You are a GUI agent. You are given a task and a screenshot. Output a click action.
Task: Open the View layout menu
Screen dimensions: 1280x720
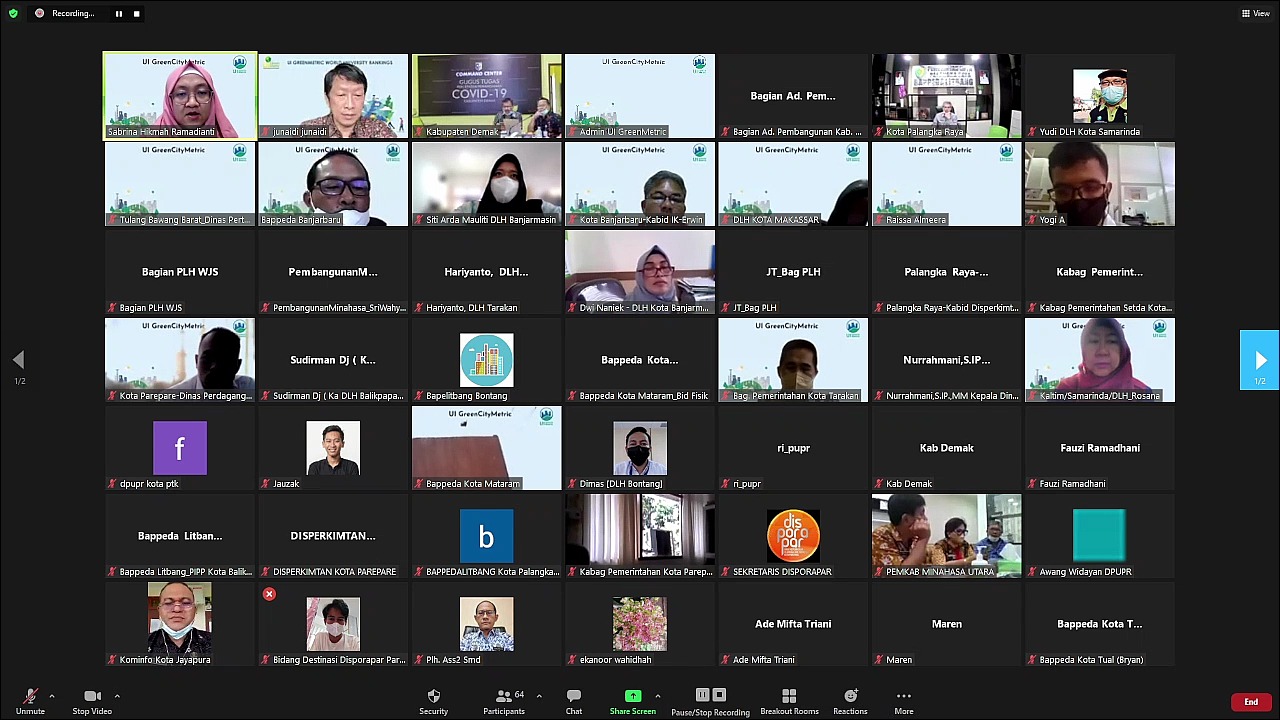click(1255, 13)
